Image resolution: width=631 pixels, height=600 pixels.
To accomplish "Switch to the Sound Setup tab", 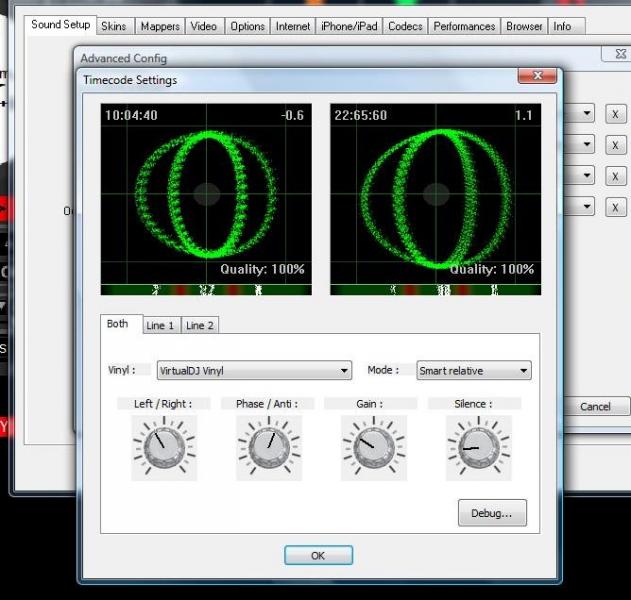I will [x=60, y=25].
